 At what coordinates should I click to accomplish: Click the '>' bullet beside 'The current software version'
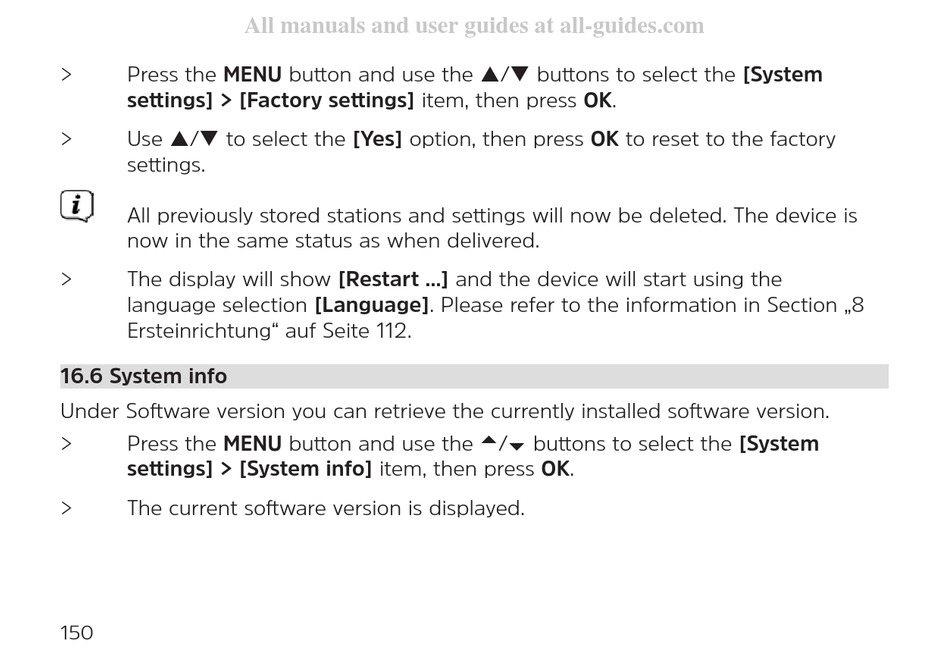(x=67, y=508)
